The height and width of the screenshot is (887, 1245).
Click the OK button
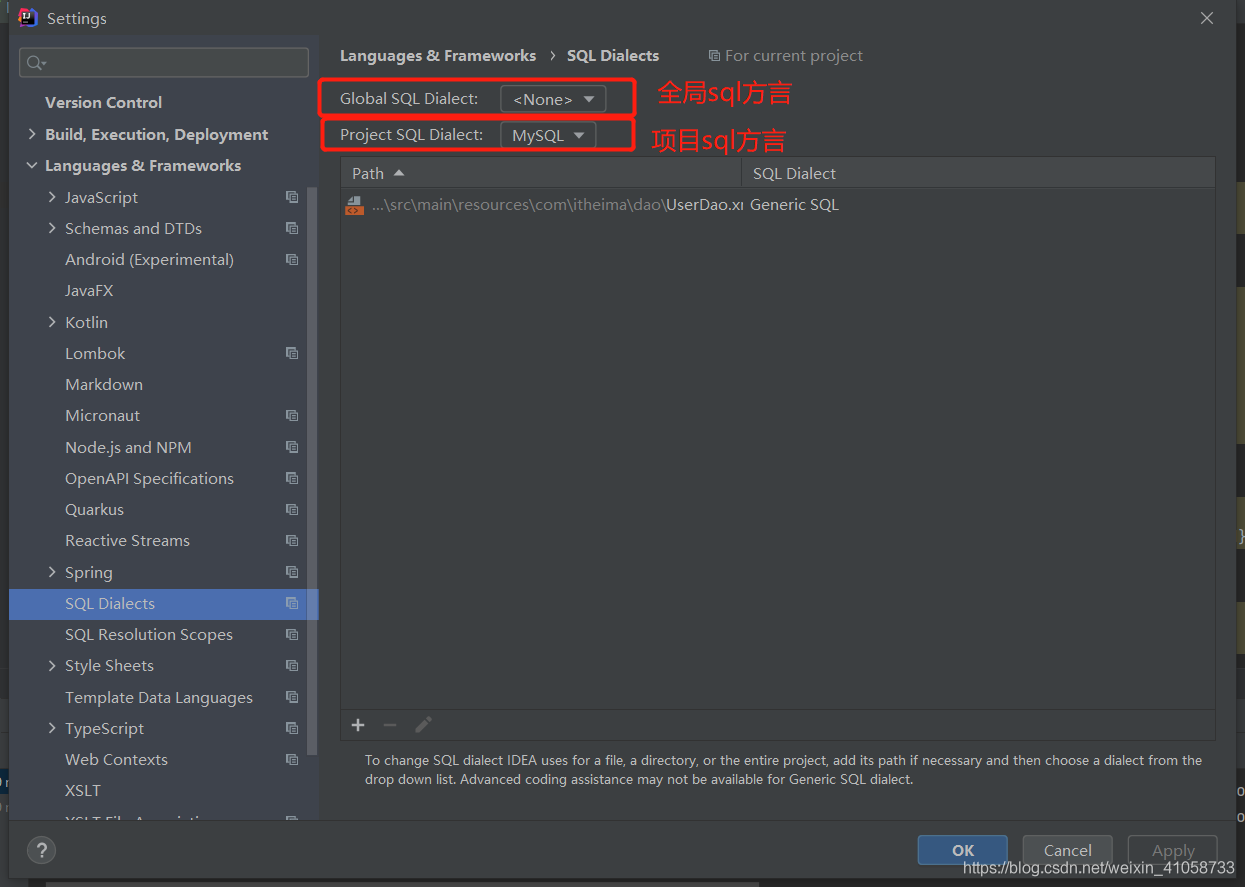tap(962, 850)
